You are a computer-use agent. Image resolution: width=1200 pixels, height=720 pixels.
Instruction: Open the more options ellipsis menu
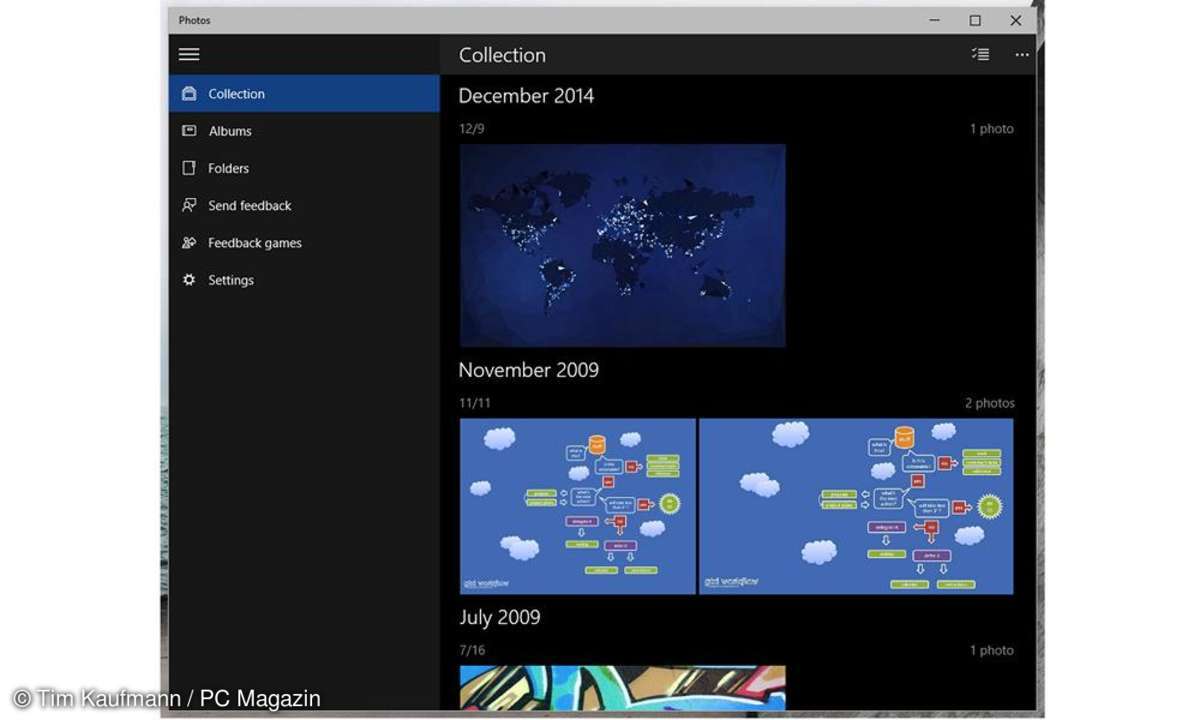click(1021, 55)
